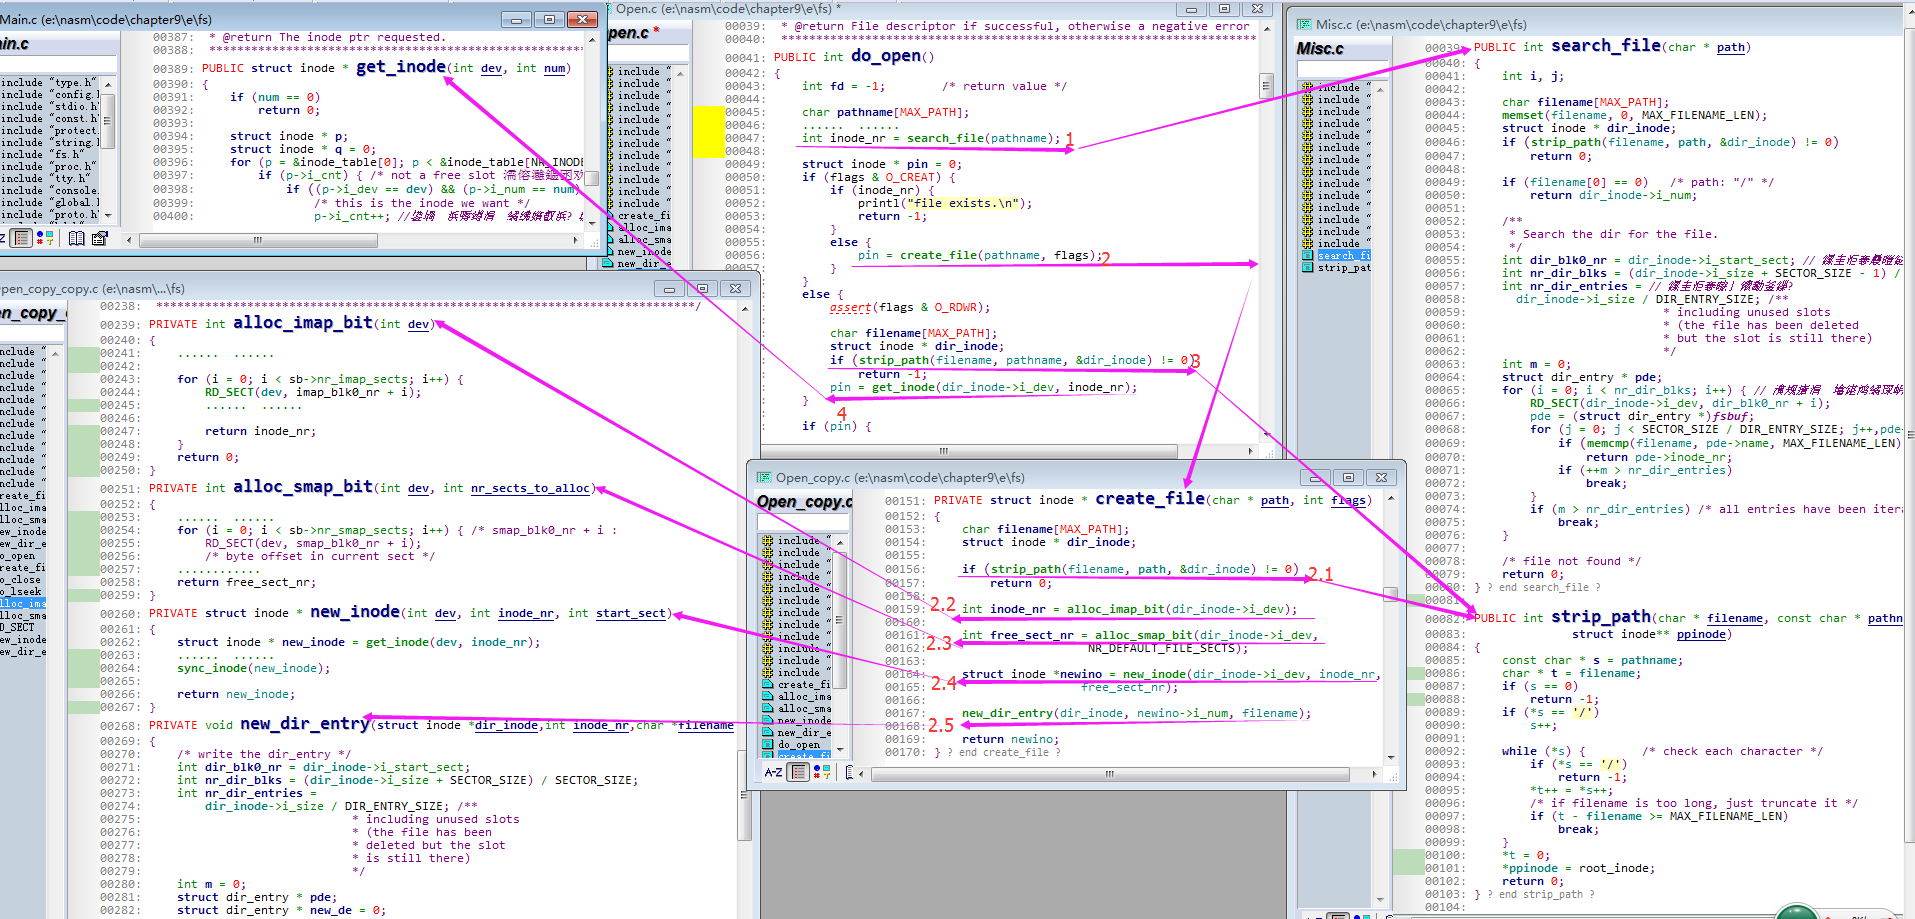The image size is (1915, 919).
Task: Click symbol search field in Main.c panel
Action: tap(58, 64)
